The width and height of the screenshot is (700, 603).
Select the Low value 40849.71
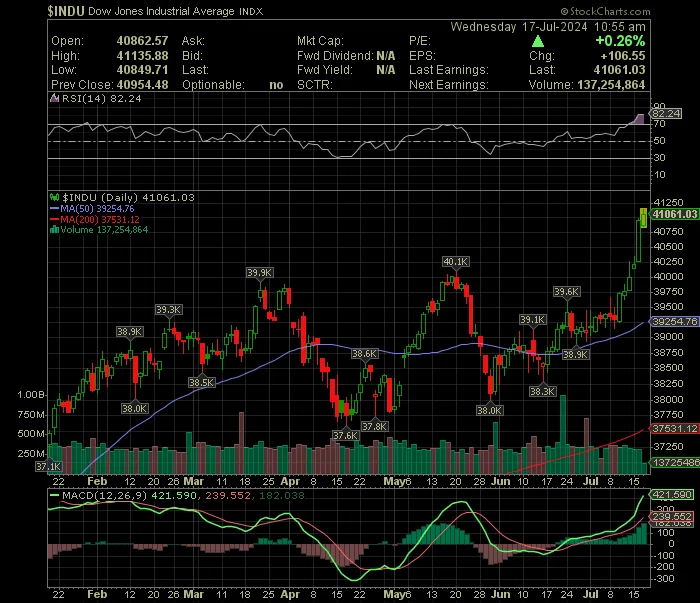pos(142,70)
